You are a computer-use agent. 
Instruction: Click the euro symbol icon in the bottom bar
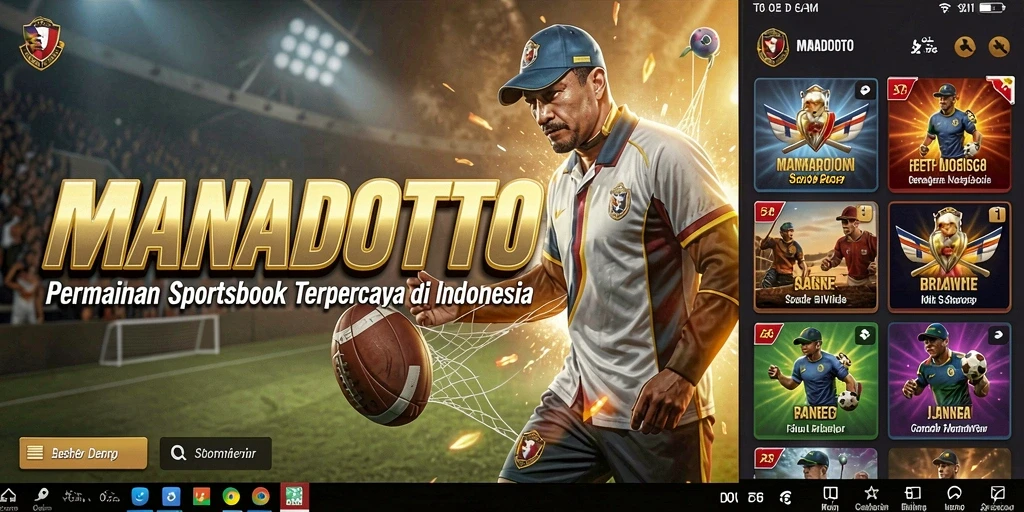click(786, 498)
